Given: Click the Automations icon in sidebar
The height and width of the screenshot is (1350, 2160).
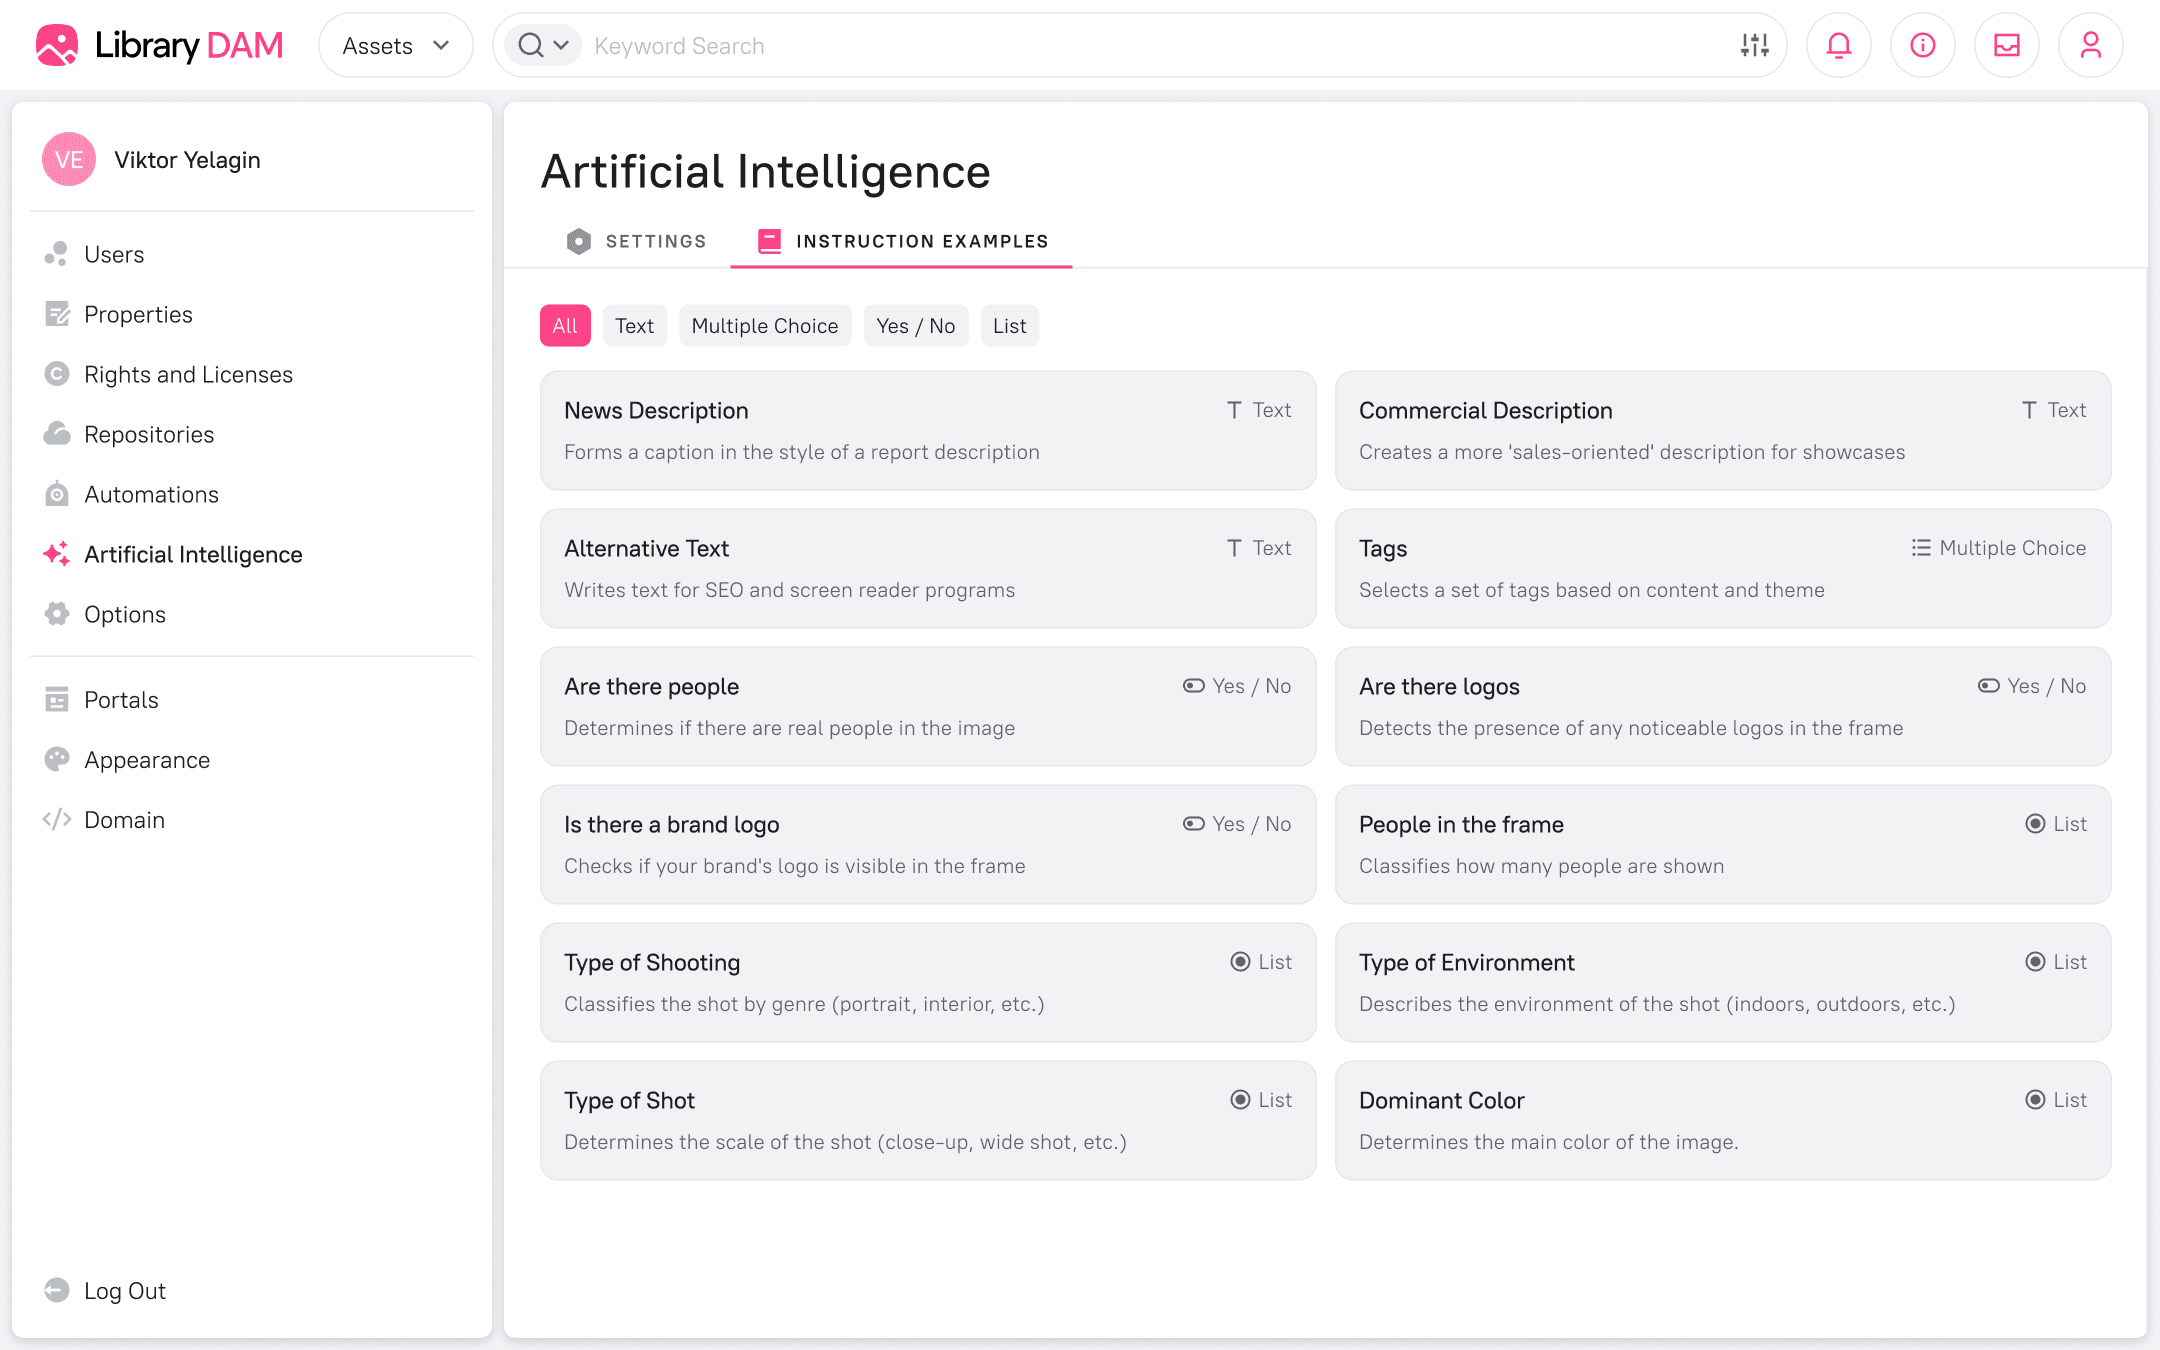Looking at the screenshot, I should 57,494.
